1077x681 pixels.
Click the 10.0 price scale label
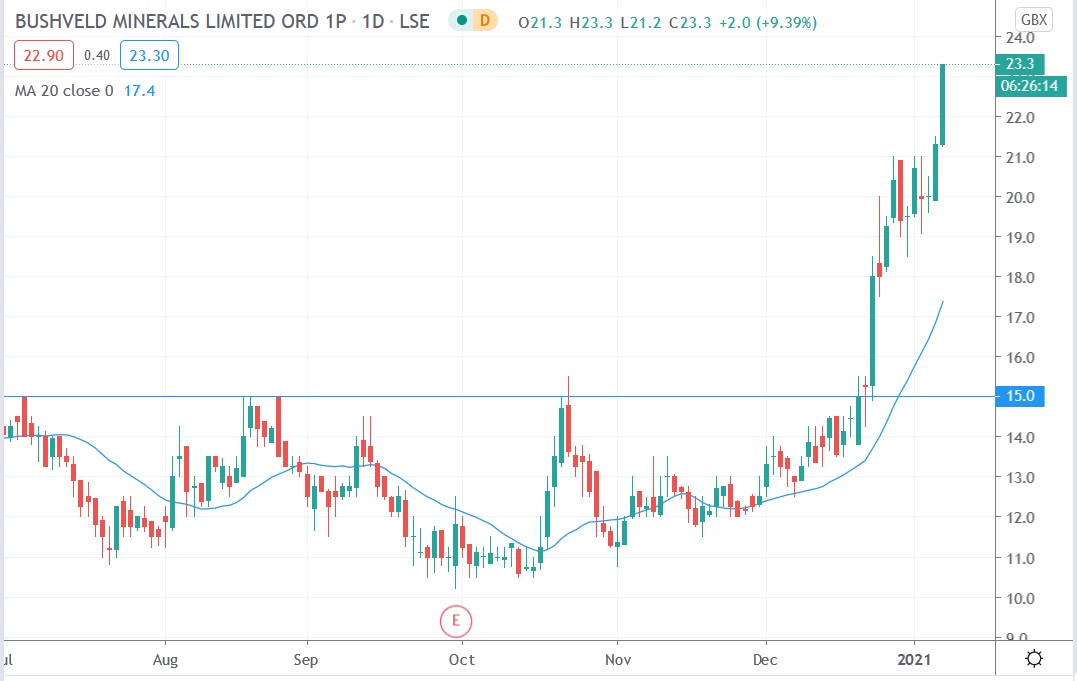[x=1020, y=598]
